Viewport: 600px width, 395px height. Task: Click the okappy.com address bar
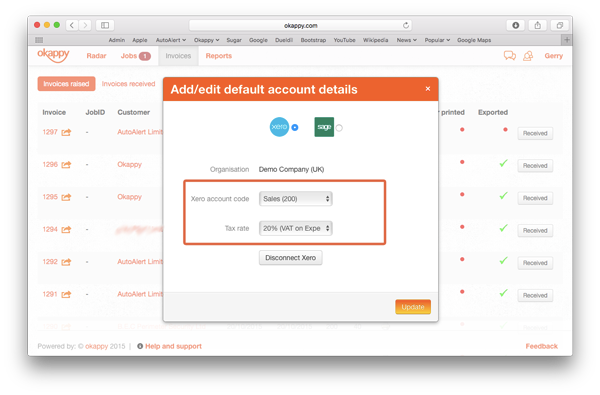click(x=300, y=25)
